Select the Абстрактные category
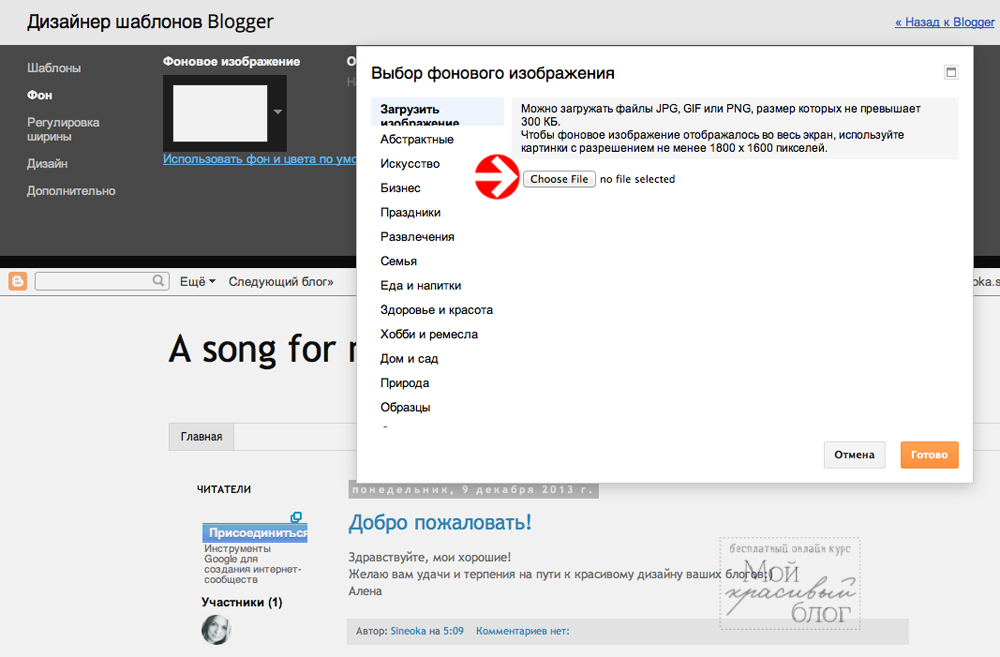Image resolution: width=1000 pixels, height=657 pixels. tap(417, 139)
